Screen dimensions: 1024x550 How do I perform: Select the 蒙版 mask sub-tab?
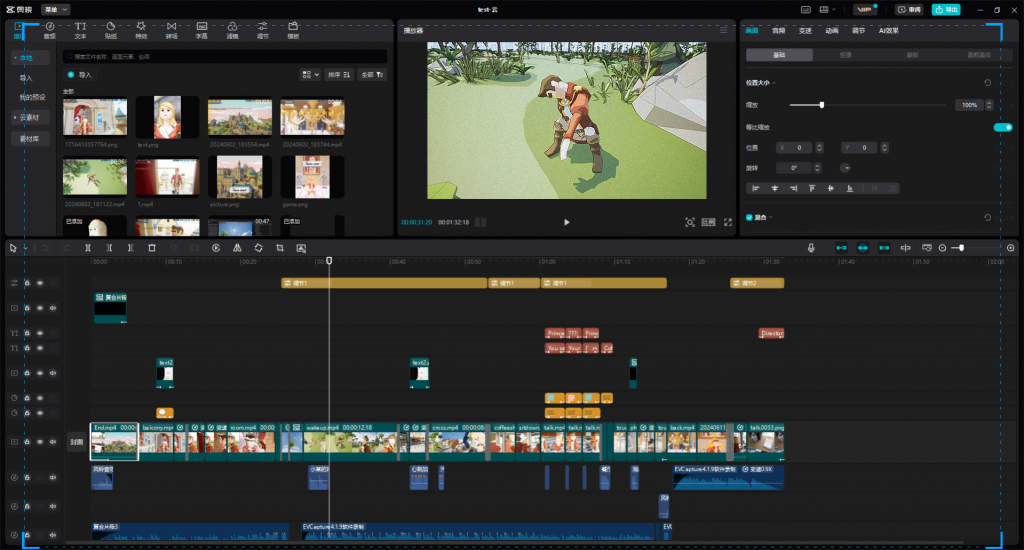point(912,55)
